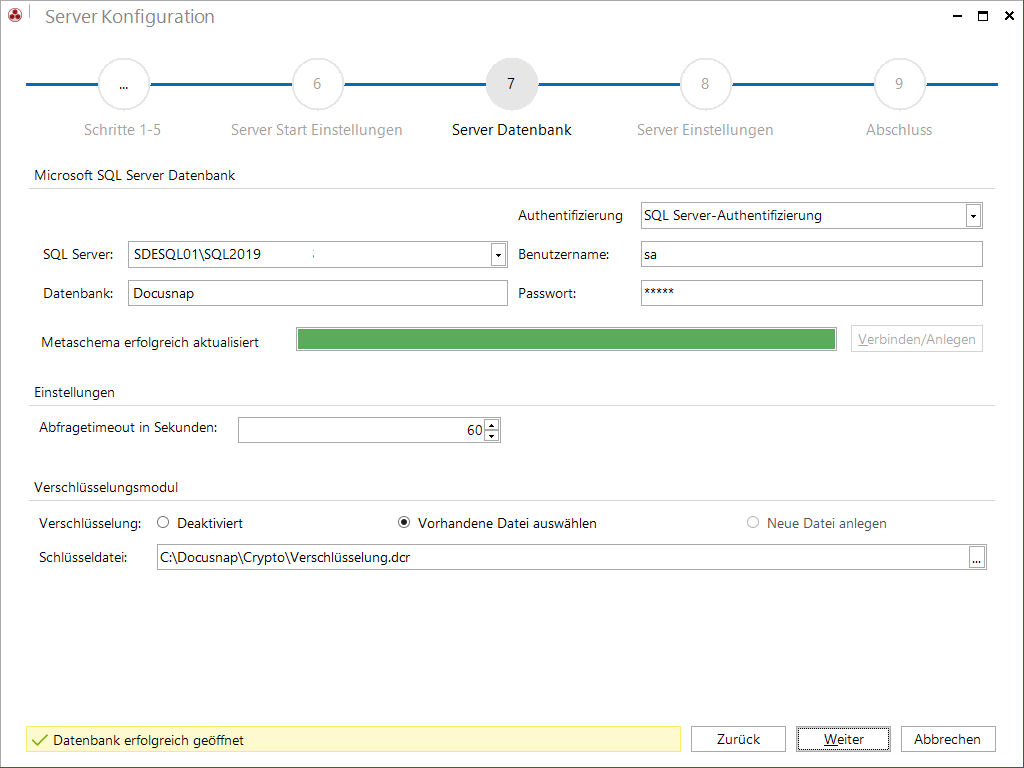Click the Docusnap app icon in title bar
This screenshot has height=768, width=1024.
tap(14, 14)
